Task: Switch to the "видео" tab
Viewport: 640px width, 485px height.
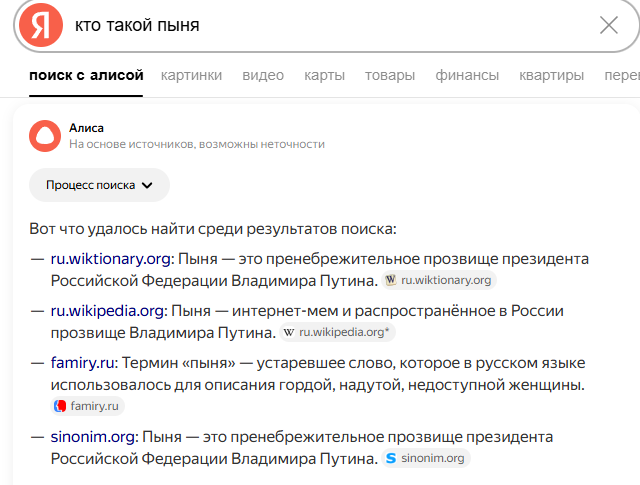Action: [263, 75]
